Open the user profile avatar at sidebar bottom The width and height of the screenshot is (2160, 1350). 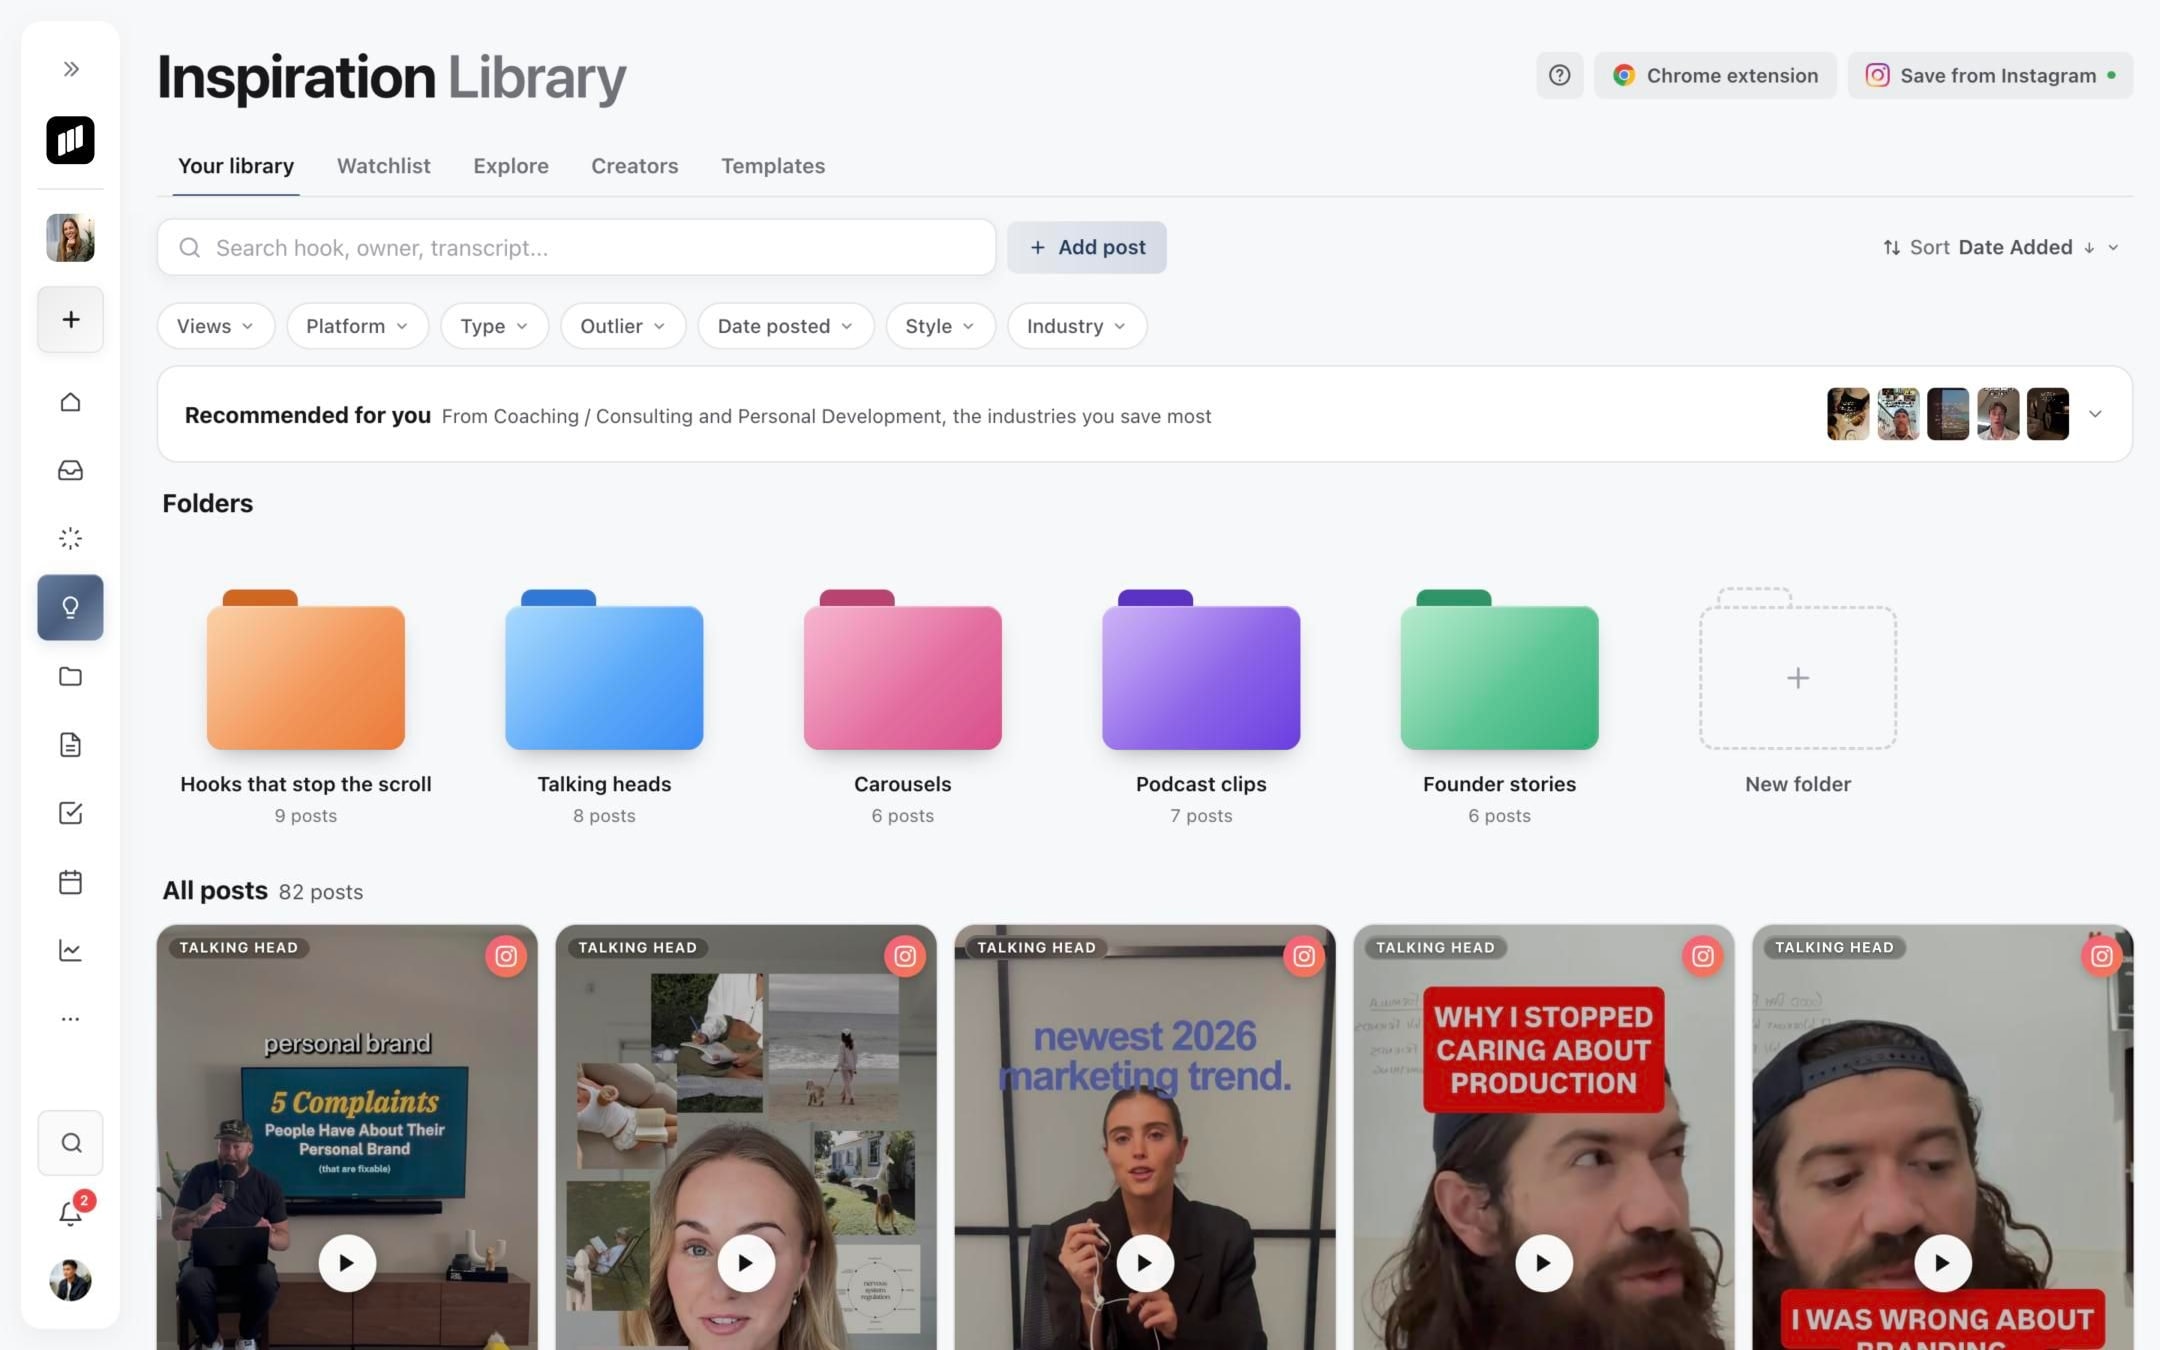pyautogui.click(x=70, y=1281)
